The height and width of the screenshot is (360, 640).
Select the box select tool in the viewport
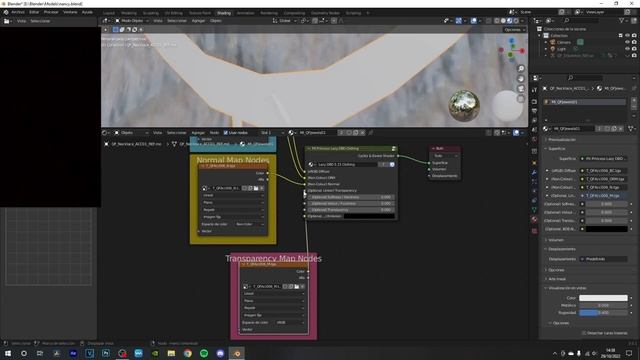coord(116,30)
